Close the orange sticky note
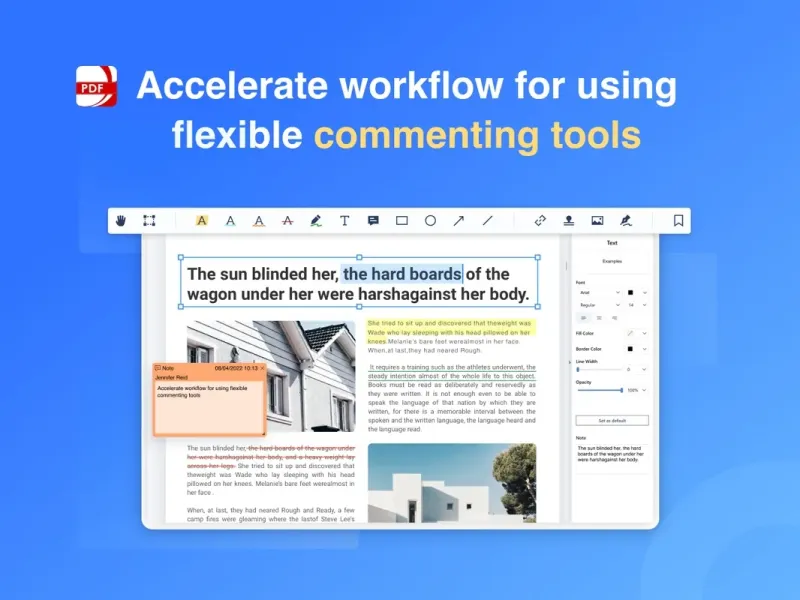 click(262, 368)
